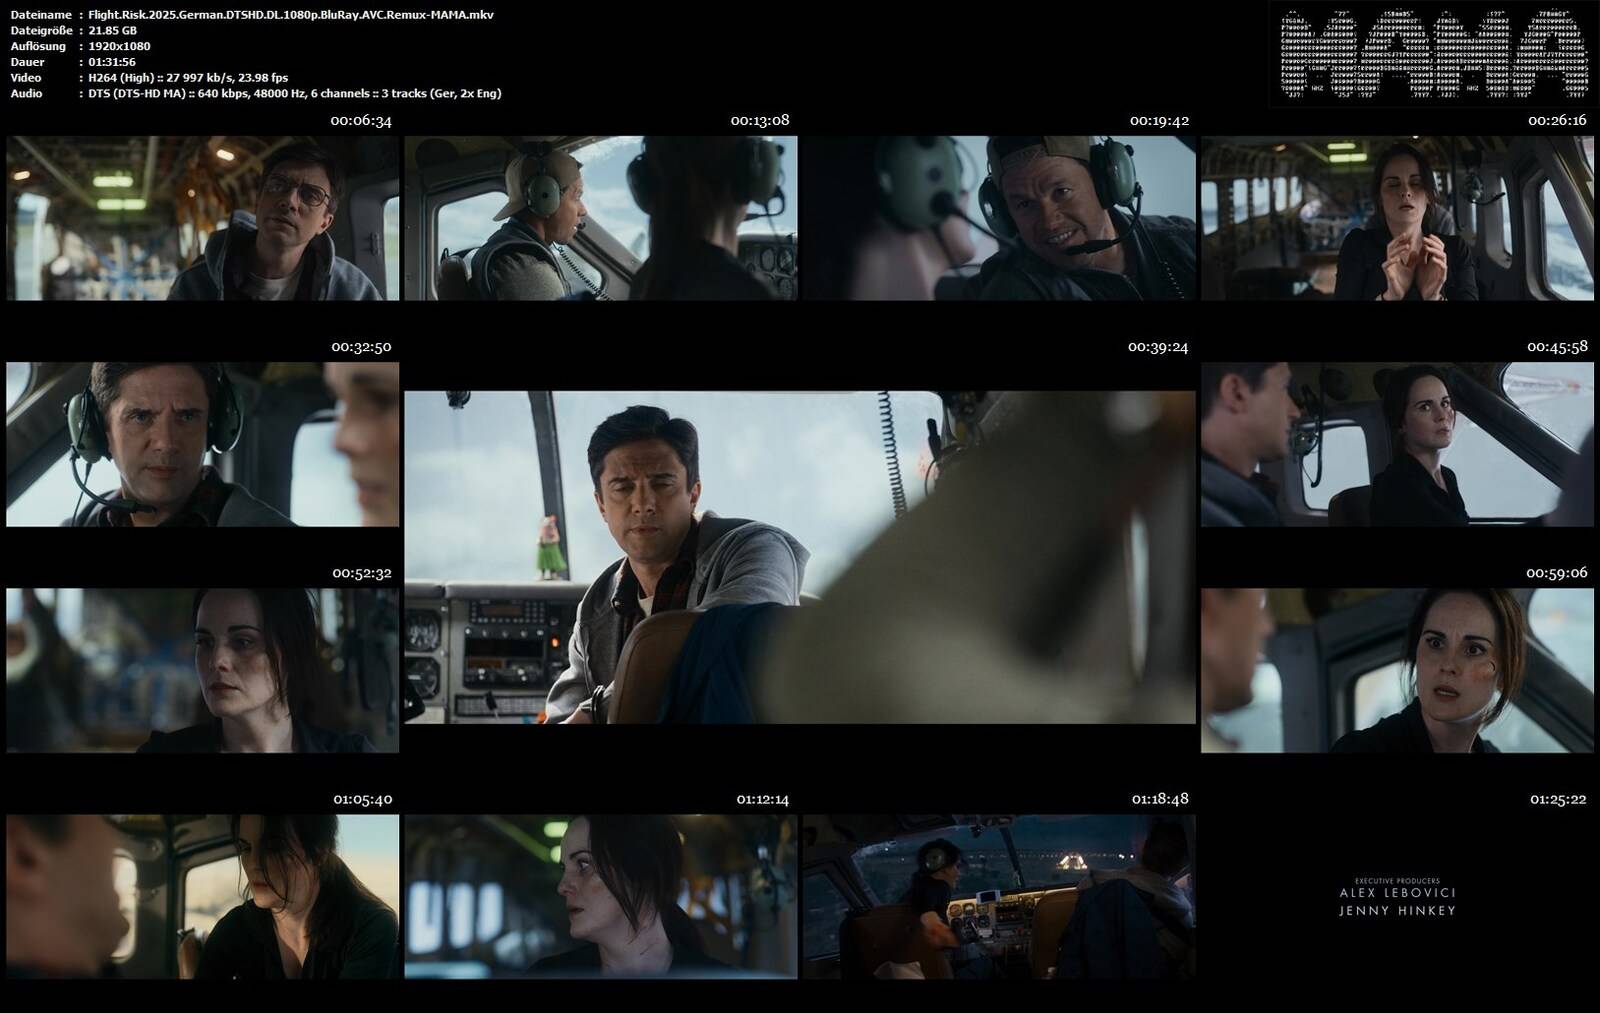Click the Video label in the header

pos(26,78)
